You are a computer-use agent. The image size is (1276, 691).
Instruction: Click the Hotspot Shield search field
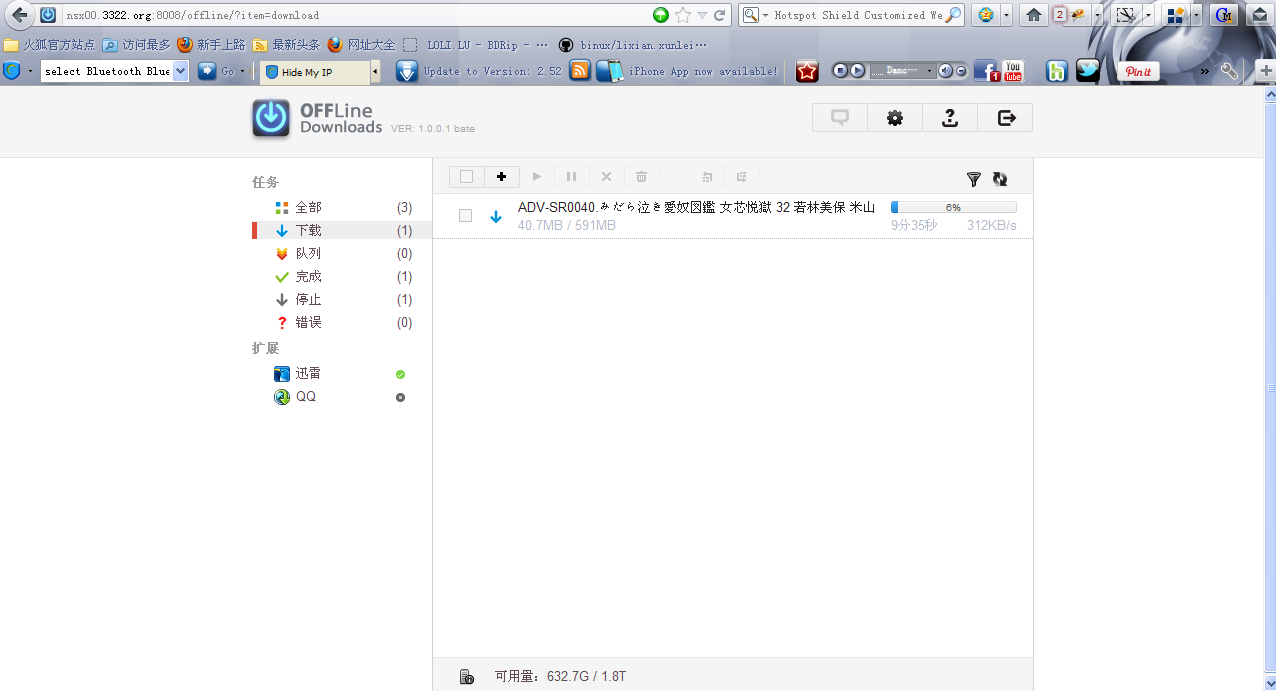858,15
